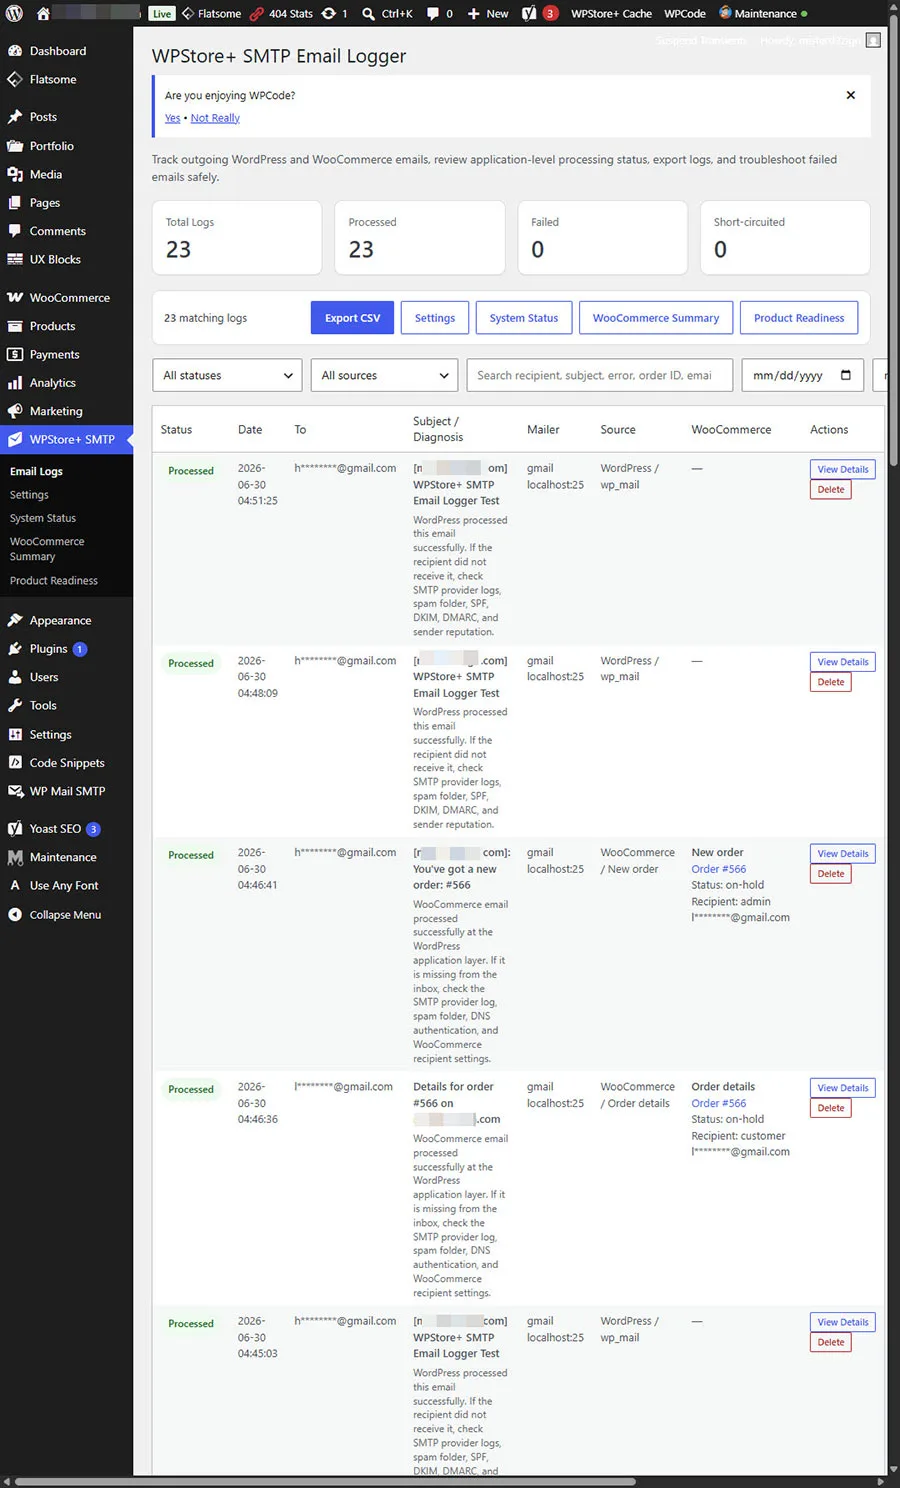Select WooCommerce Summary submenu item
This screenshot has height=1488, width=900.
pos(47,549)
